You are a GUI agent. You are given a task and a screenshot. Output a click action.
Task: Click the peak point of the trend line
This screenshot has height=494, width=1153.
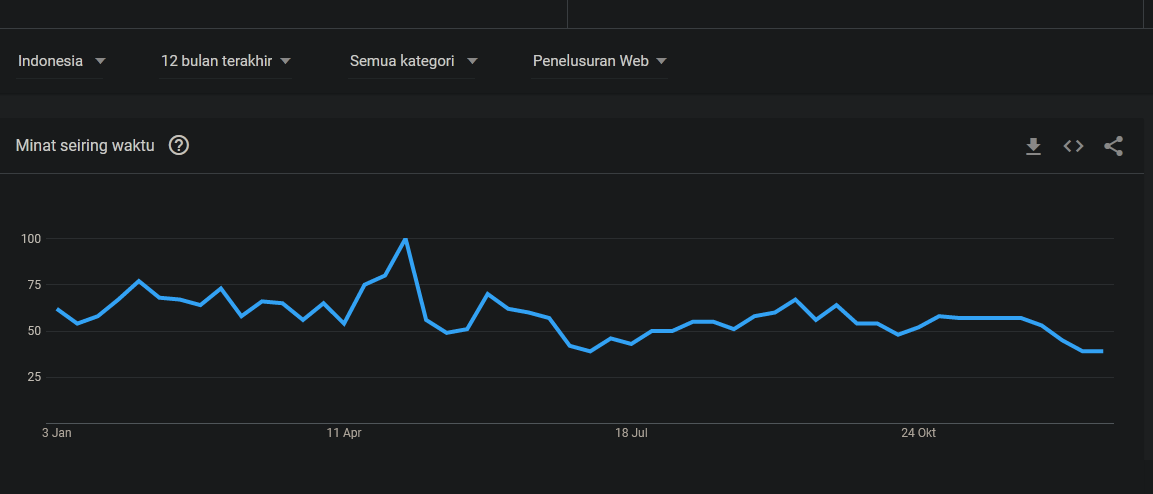pyautogui.click(x=405, y=239)
